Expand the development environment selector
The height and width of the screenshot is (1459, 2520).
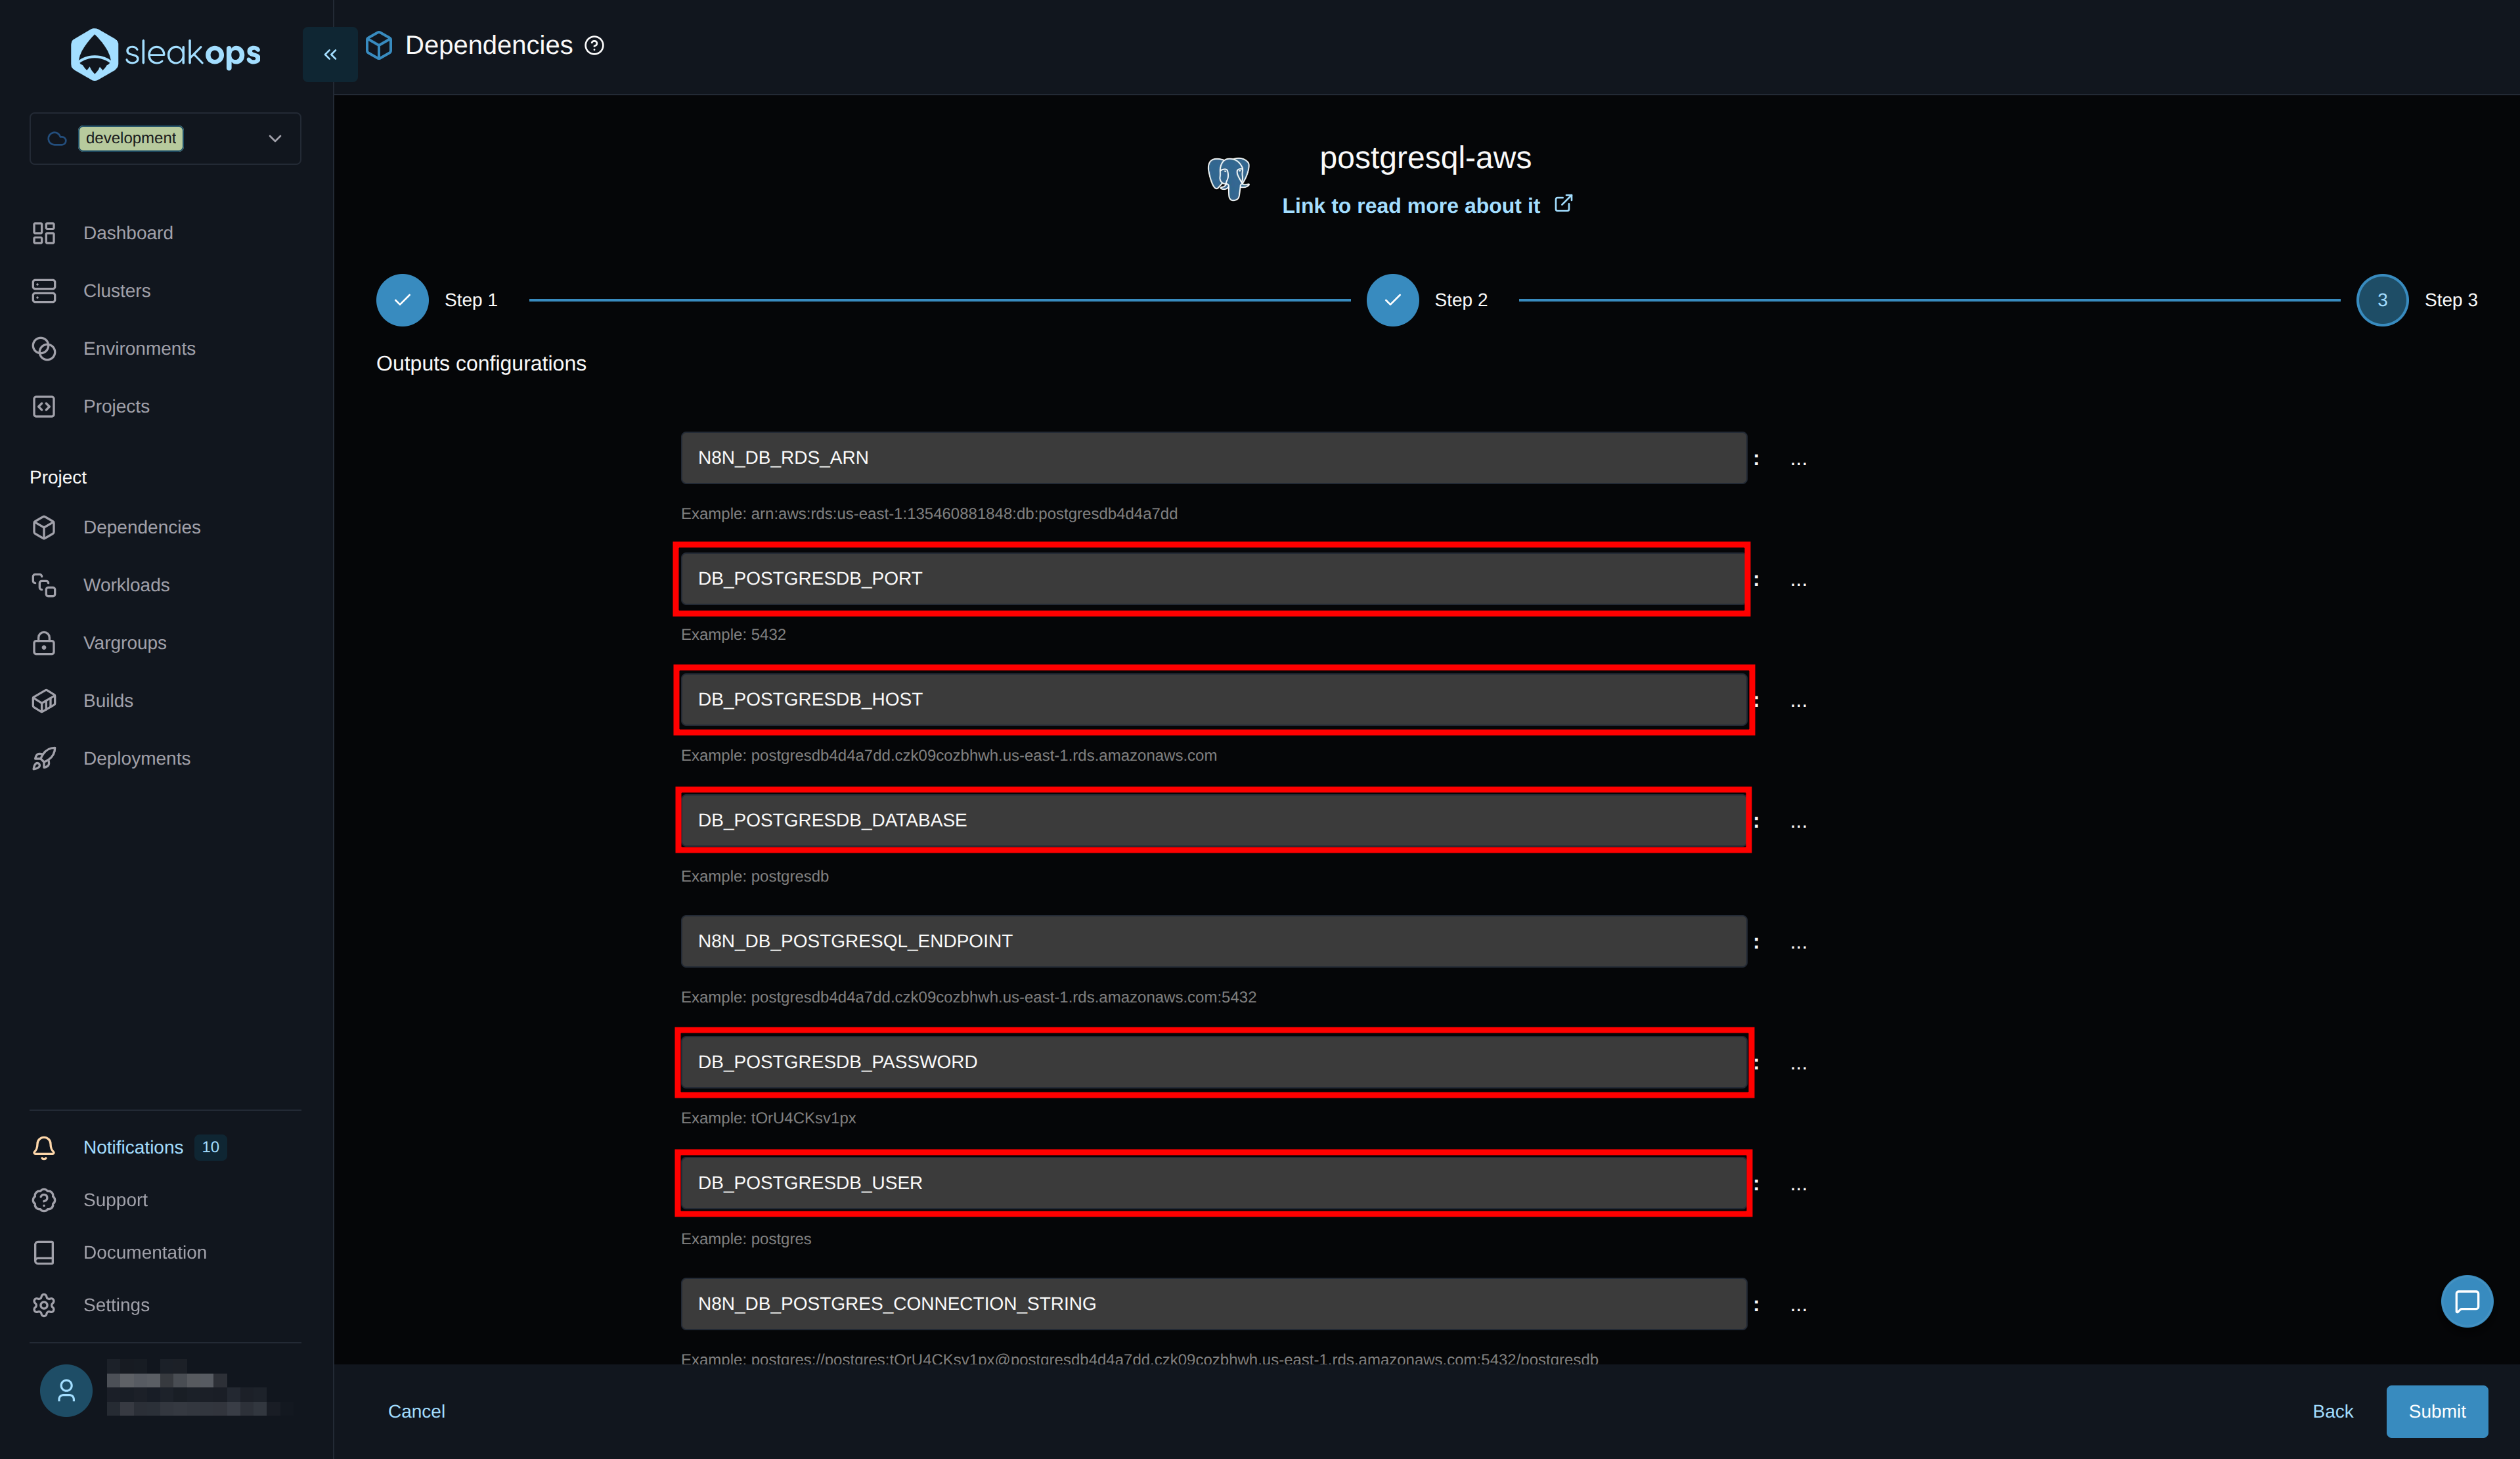click(x=275, y=138)
